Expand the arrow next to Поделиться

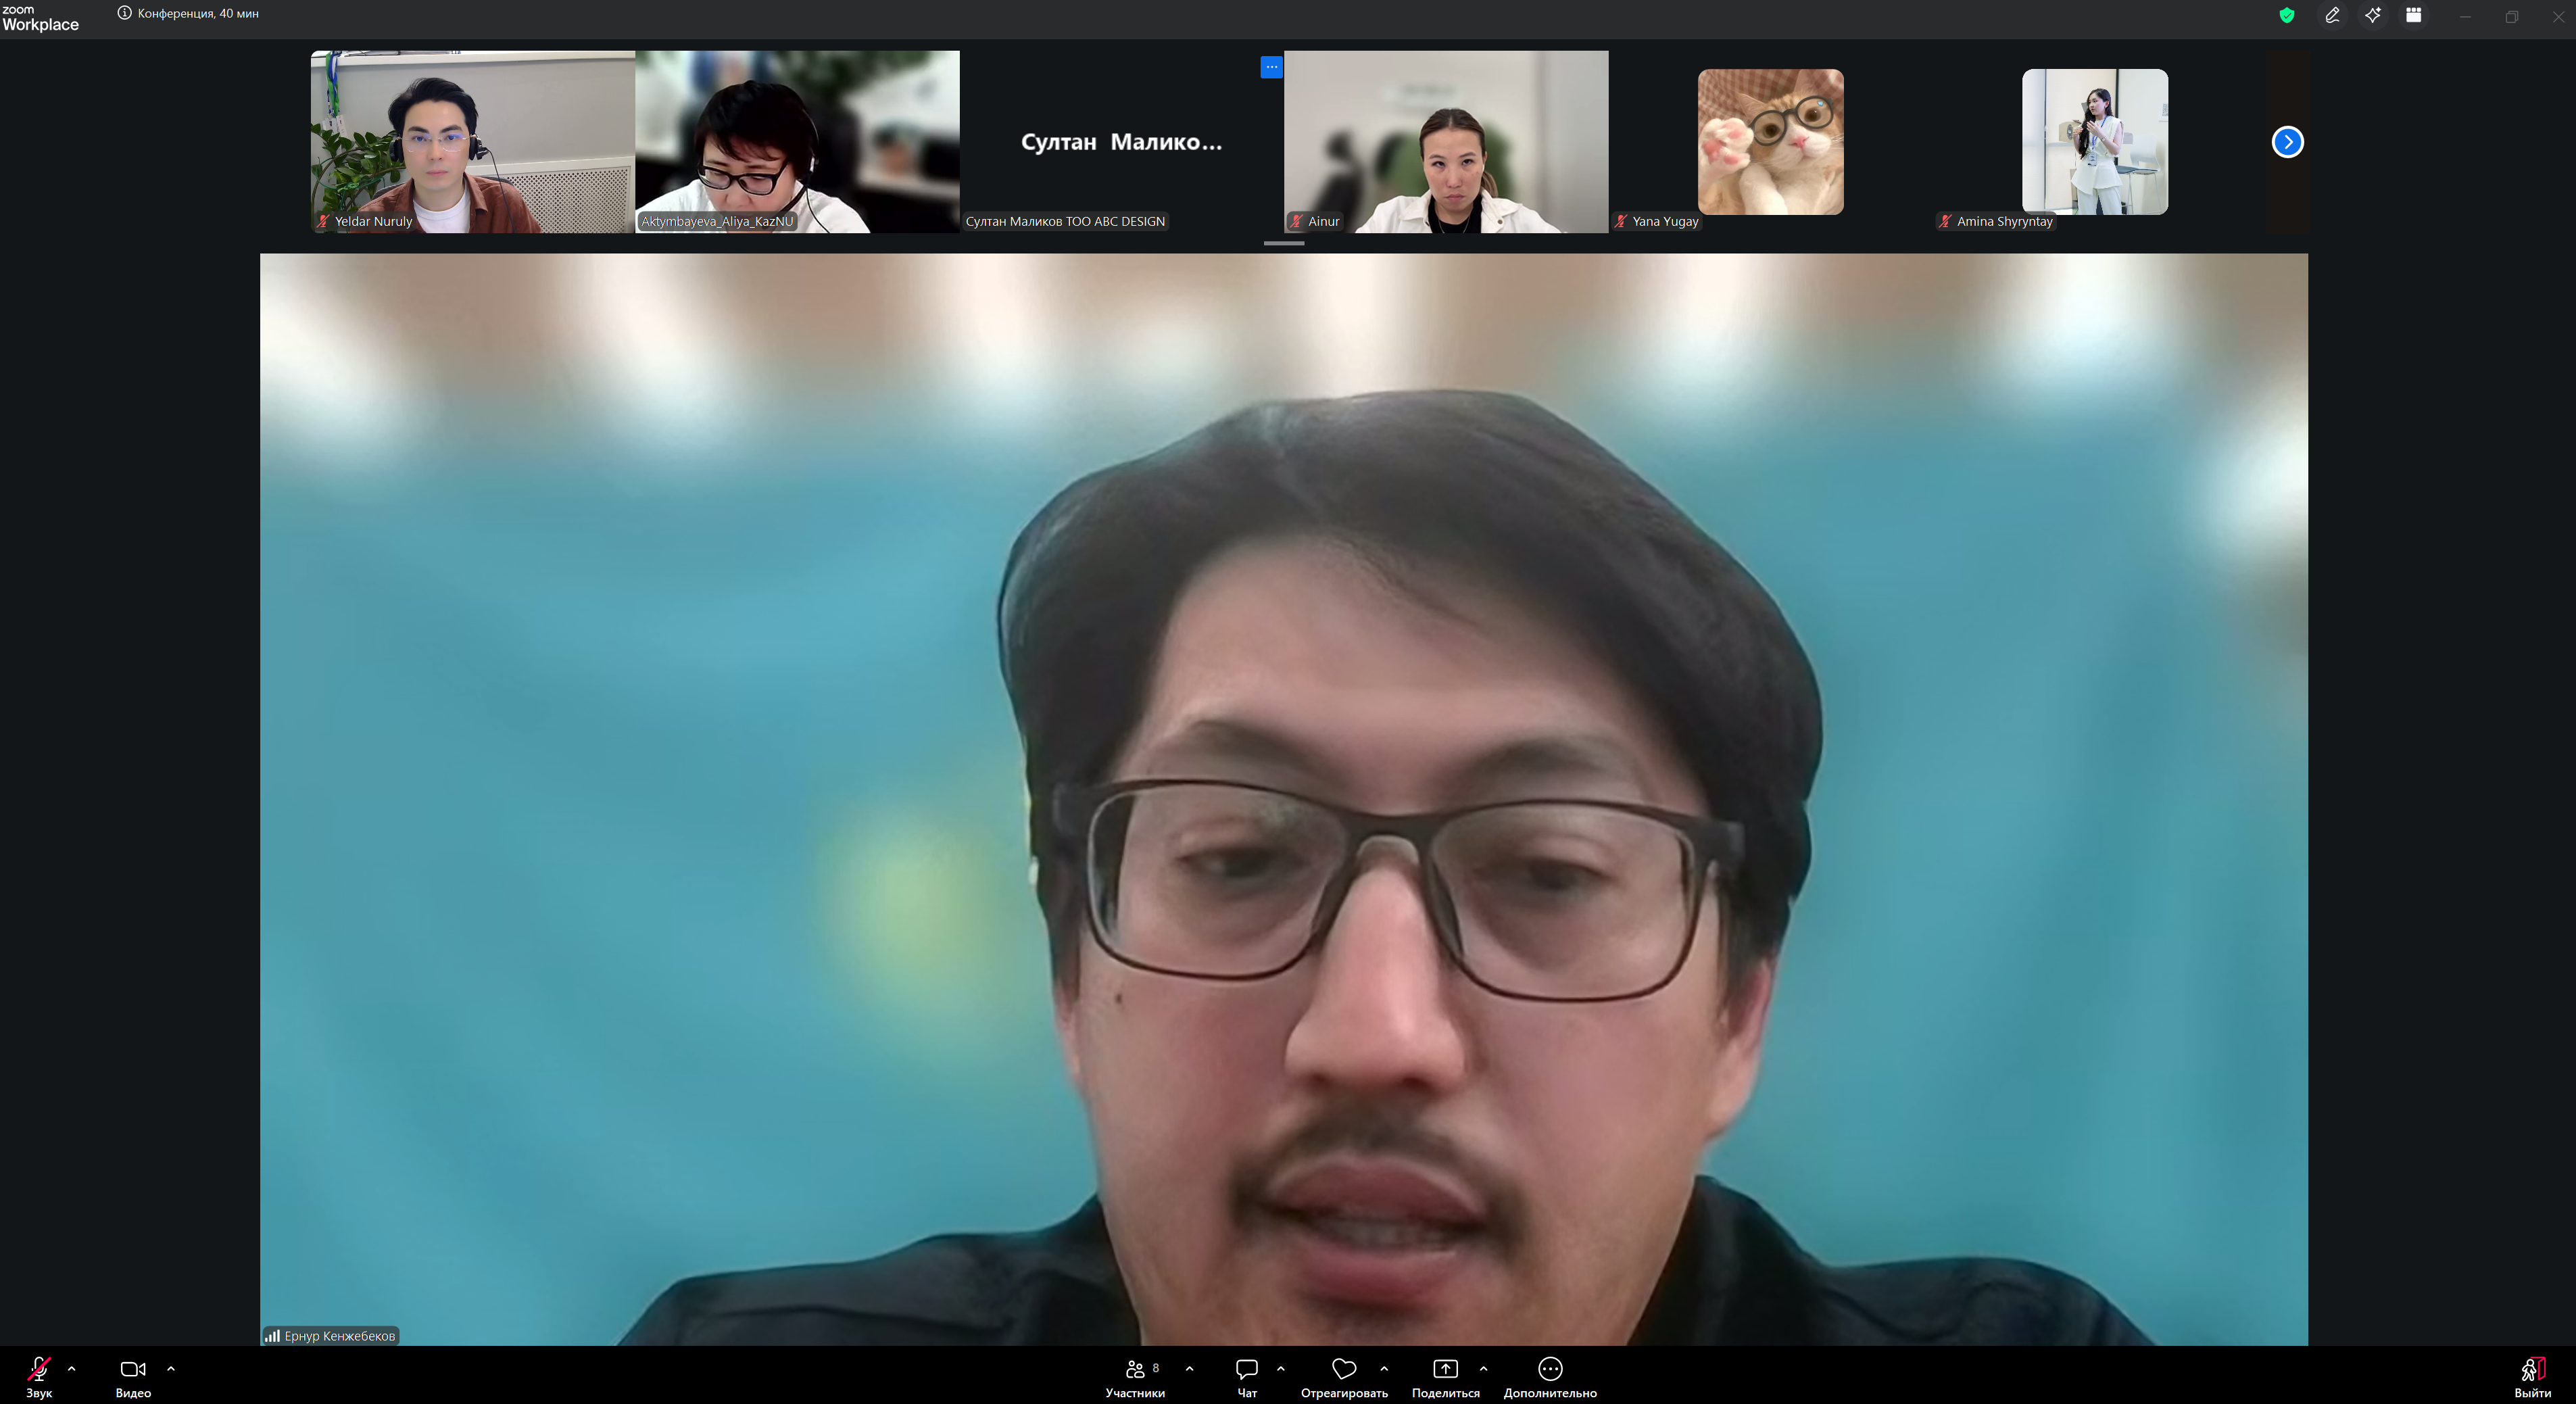point(1483,1368)
